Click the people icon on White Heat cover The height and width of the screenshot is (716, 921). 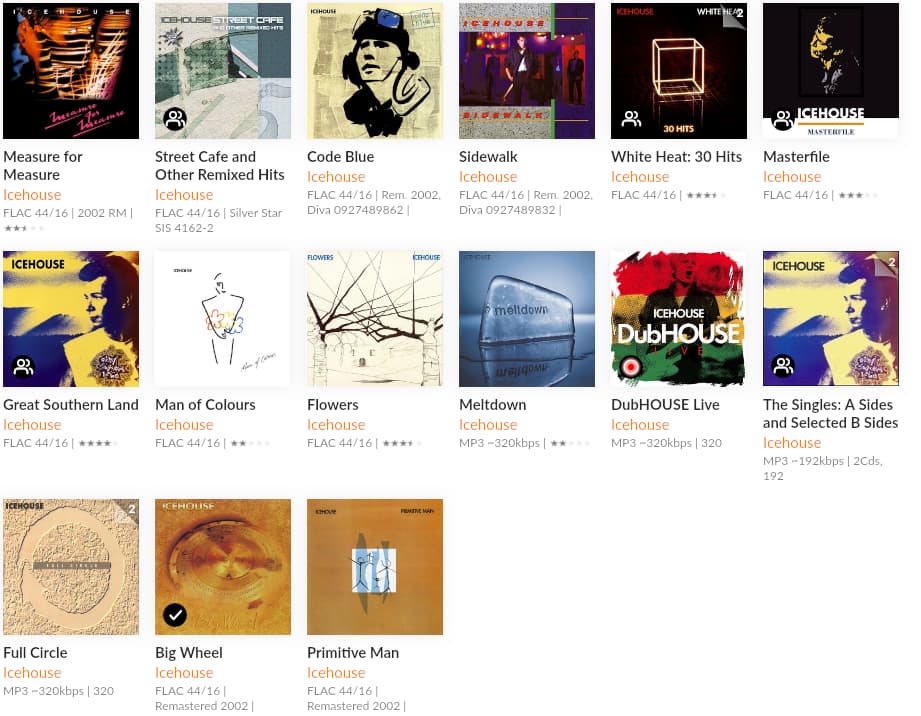(631, 119)
